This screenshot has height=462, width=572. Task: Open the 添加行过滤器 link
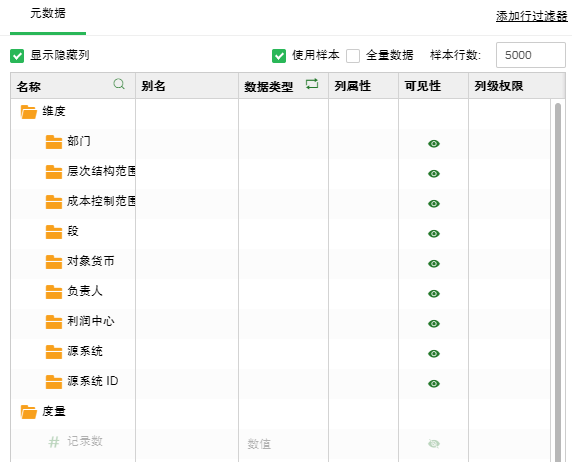(532, 16)
